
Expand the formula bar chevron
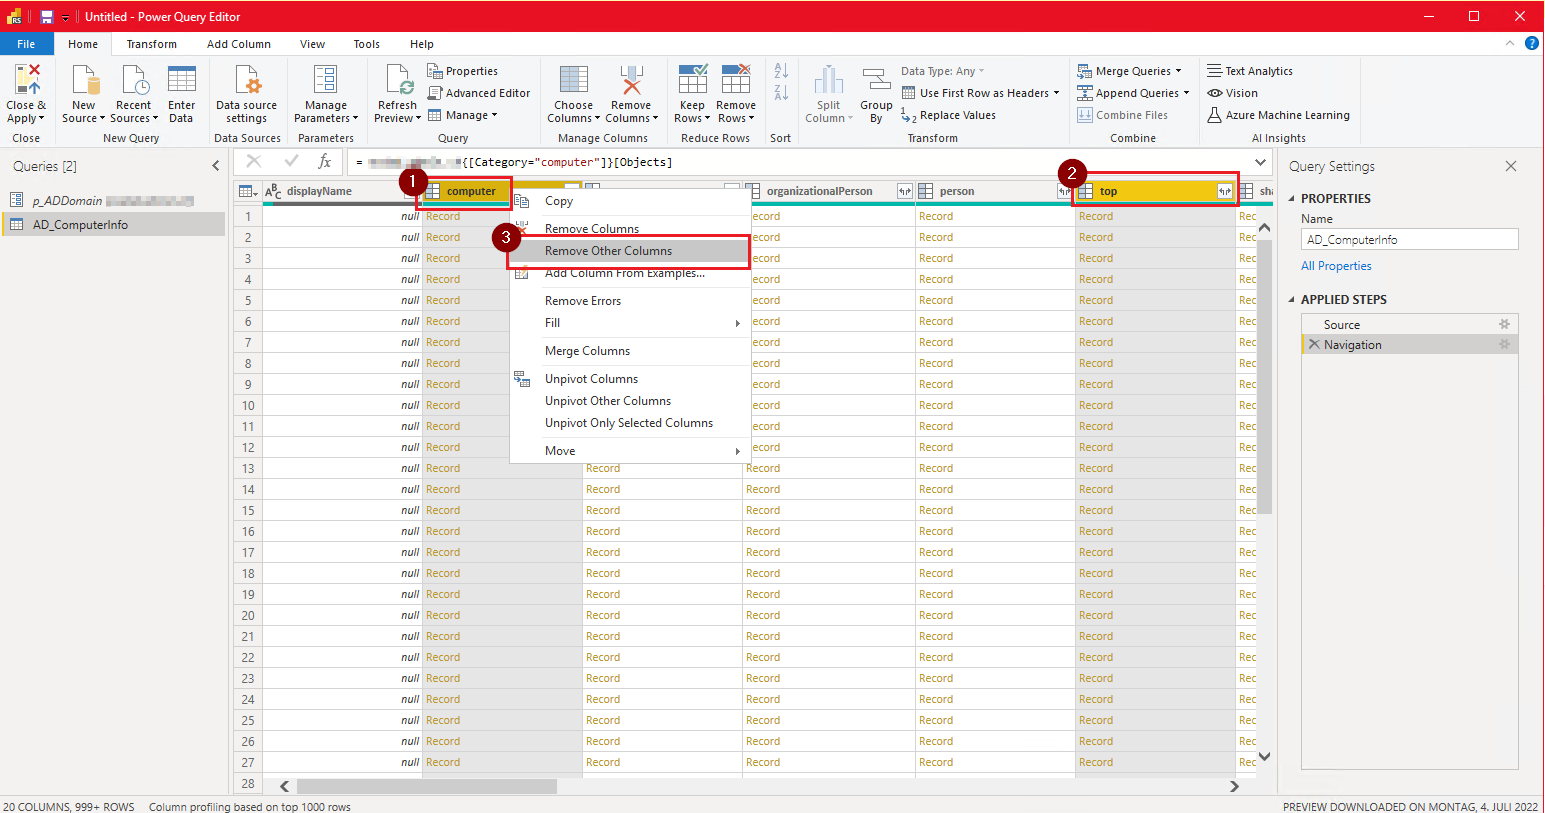tap(1260, 162)
